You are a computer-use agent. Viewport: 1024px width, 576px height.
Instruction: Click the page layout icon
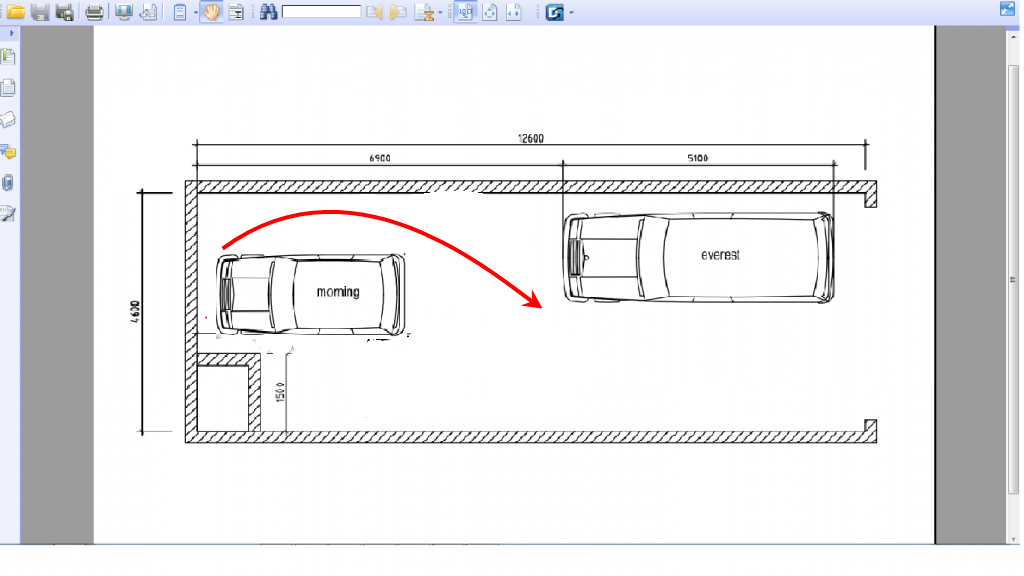coord(180,12)
